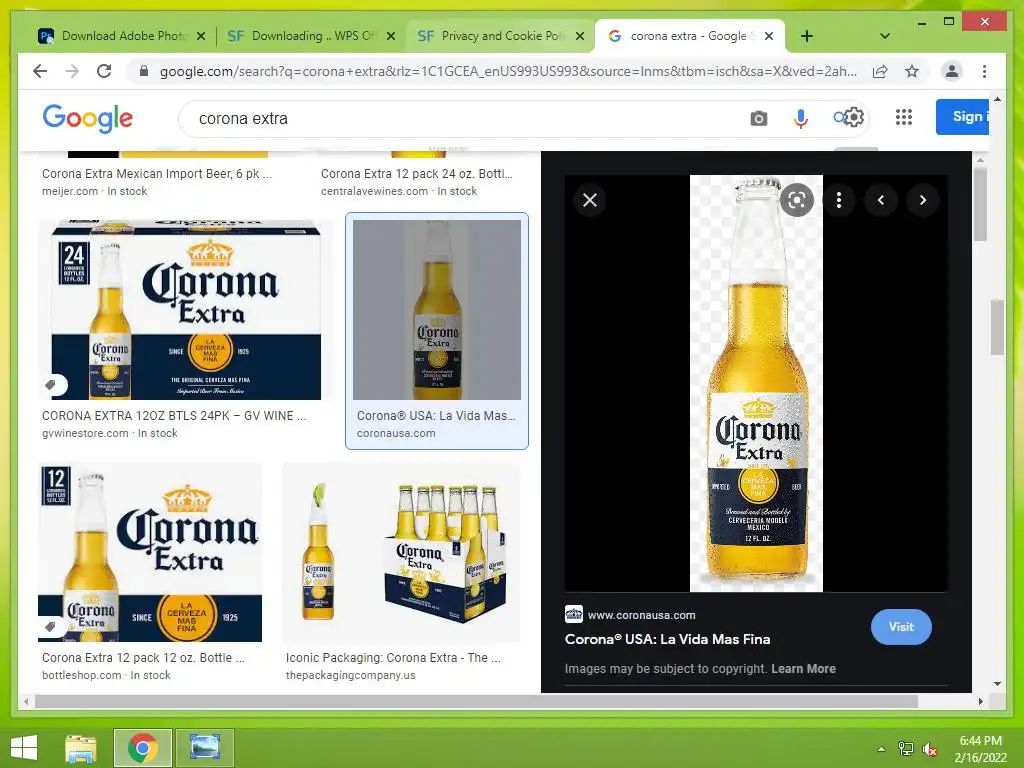Click the lock icon in the address bar
The width and height of the screenshot is (1024, 768).
144,71
